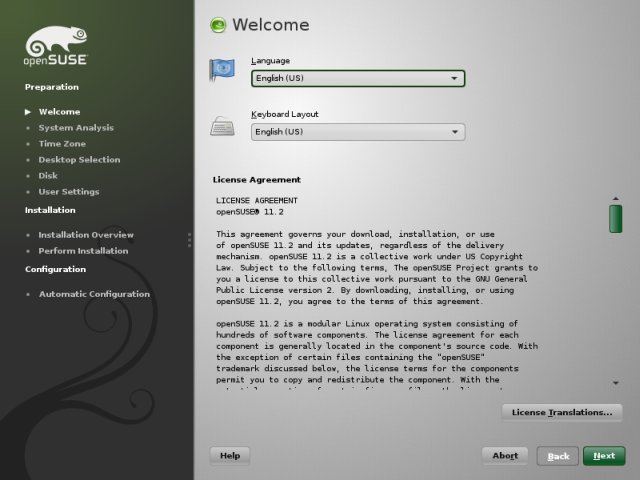The image size is (640, 480).
Task: Click the arrow marker beside Welcome step
Action: (x=28, y=112)
